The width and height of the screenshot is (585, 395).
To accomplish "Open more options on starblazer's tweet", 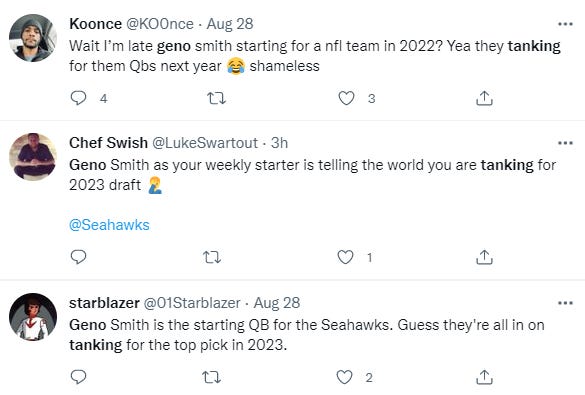I will tap(565, 303).
